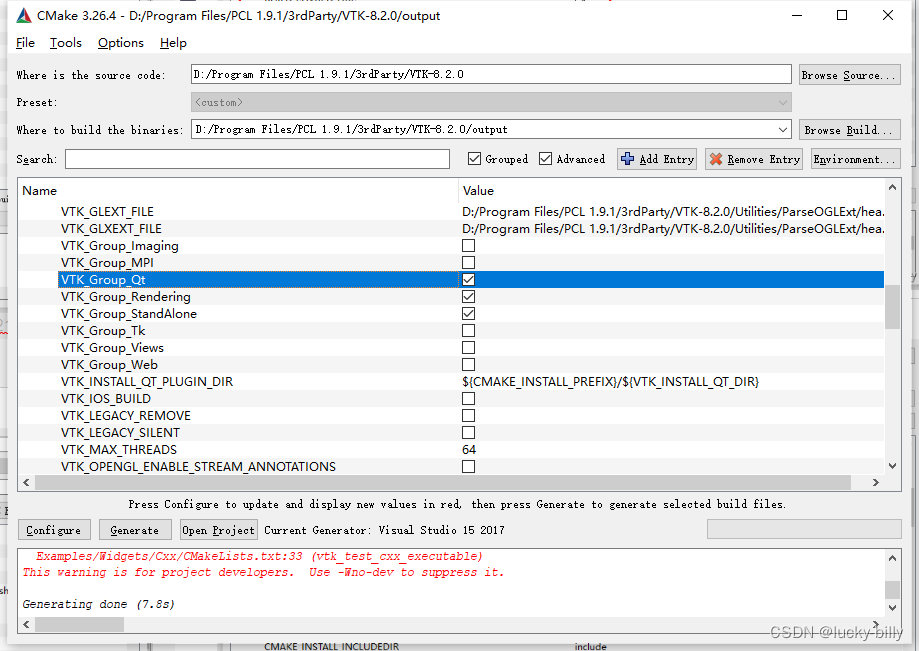Screen dimensions: 919x651
Task: Maximize the CMake window
Action: pyautogui.click(x=842, y=15)
